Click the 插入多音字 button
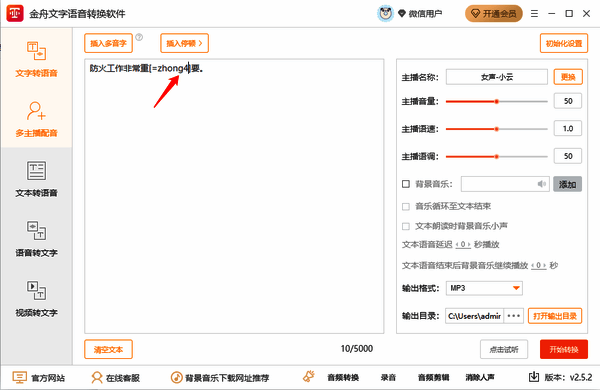The height and width of the screenshot is (390, 600). click(x=108, y=43)
